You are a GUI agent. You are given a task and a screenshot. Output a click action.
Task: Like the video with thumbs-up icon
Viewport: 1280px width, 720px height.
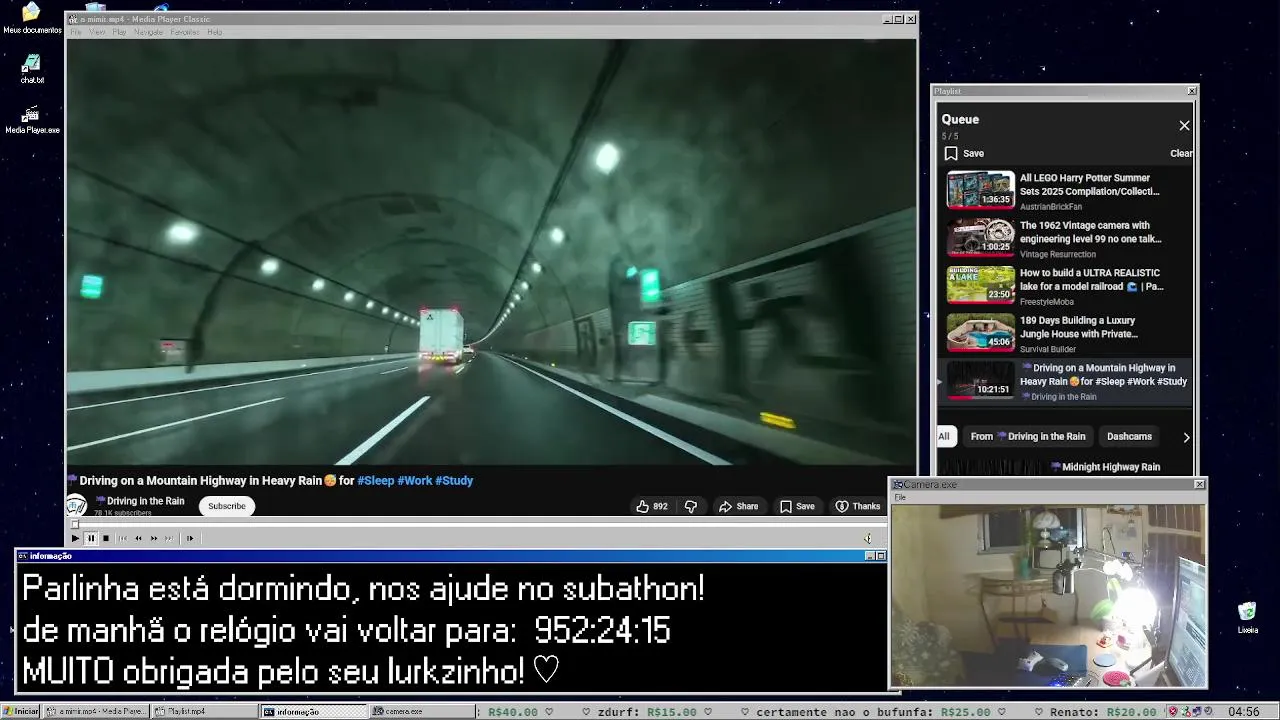(x=651, y=506)
